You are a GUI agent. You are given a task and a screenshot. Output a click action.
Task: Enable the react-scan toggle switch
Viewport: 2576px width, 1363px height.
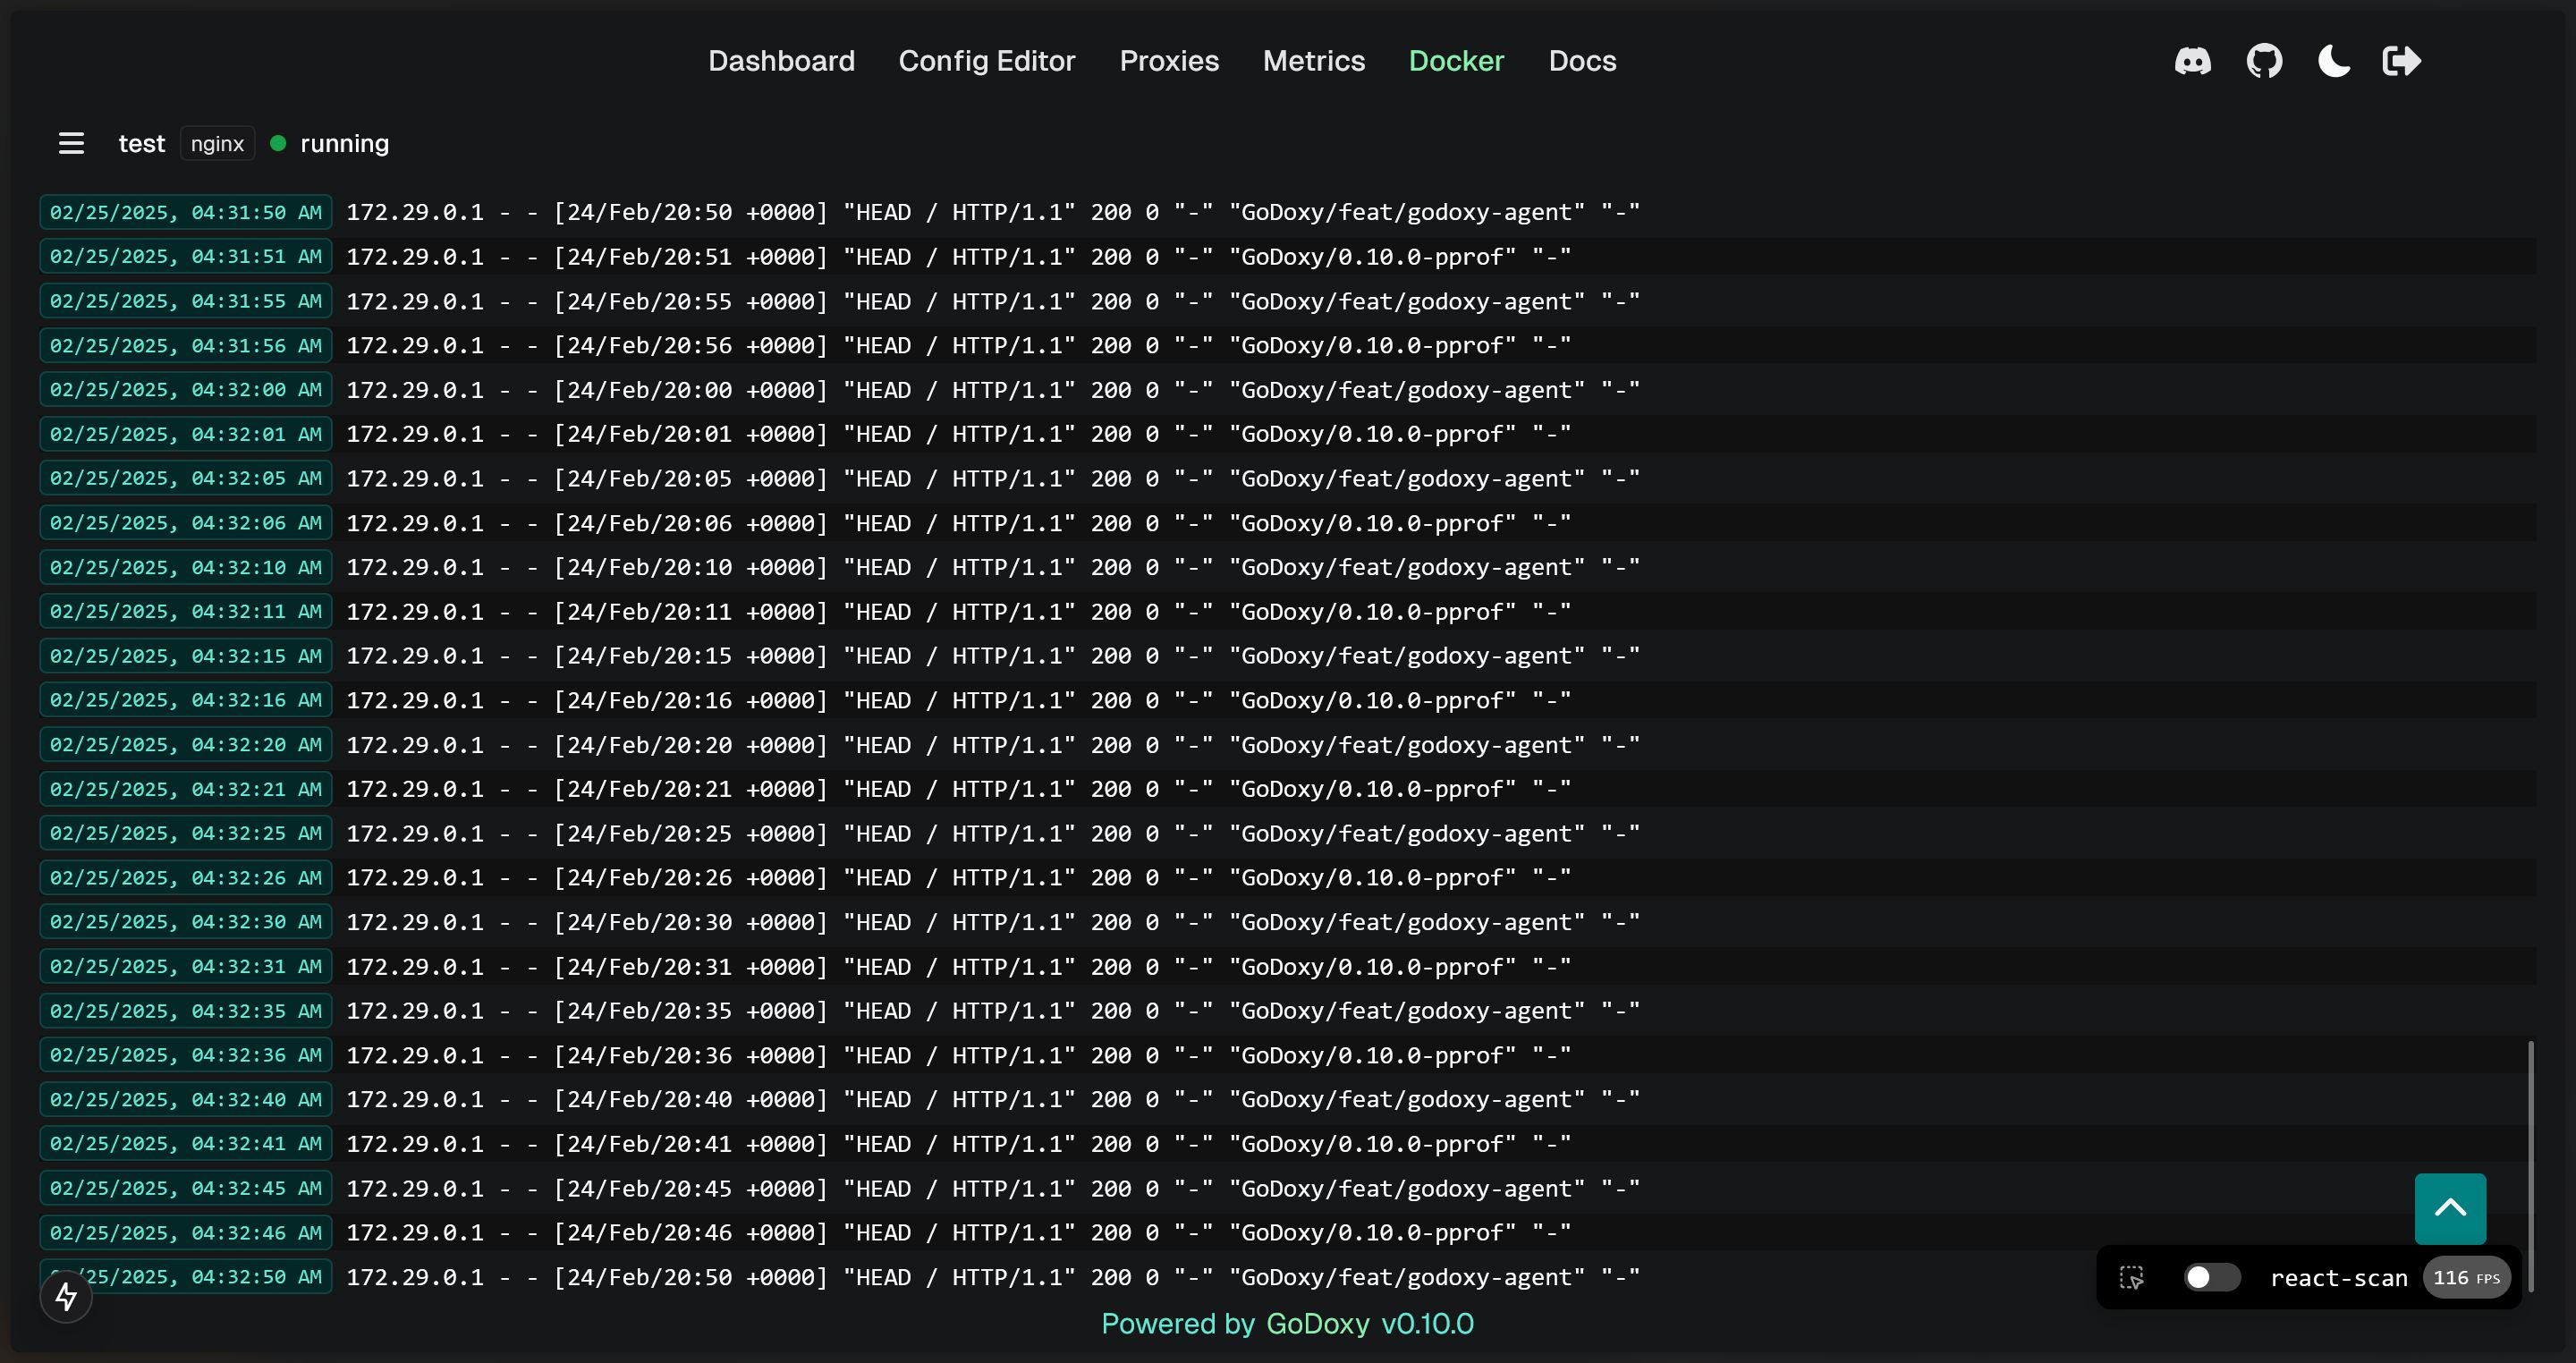click(2211, 1277)
